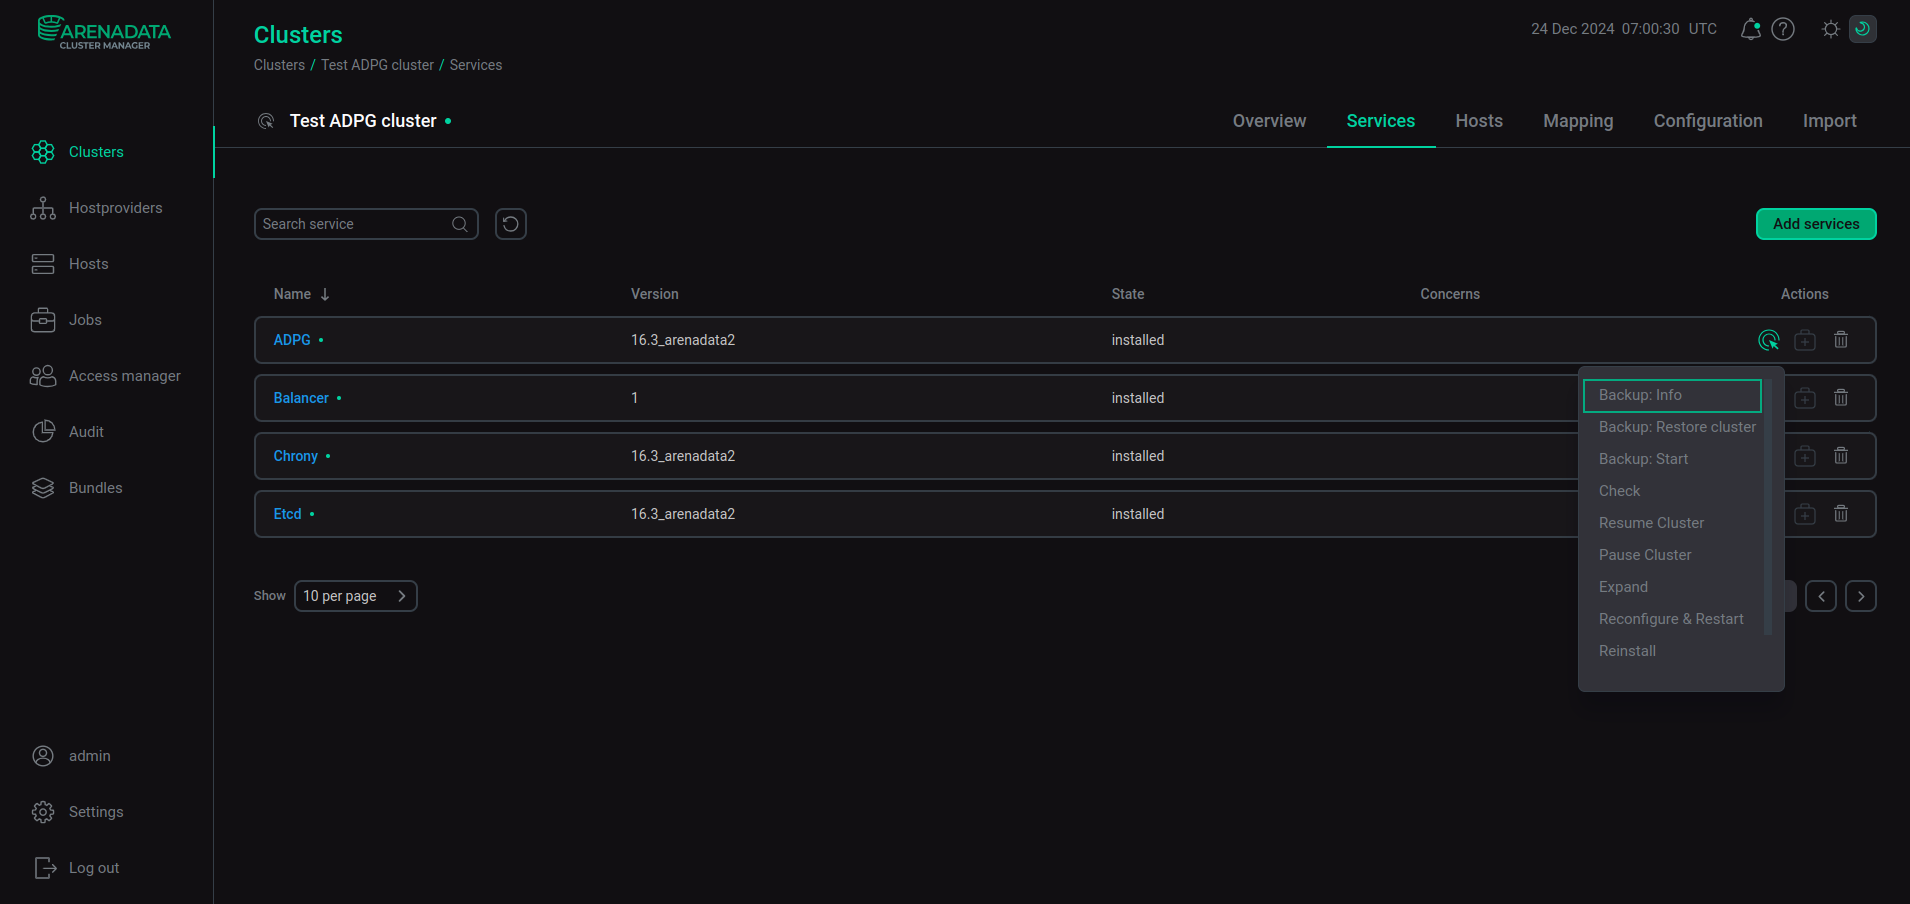The height and width of the screenshot is (904, 1910).
Task: Switch to light theme sun icon
Action: coord(1830,29)
